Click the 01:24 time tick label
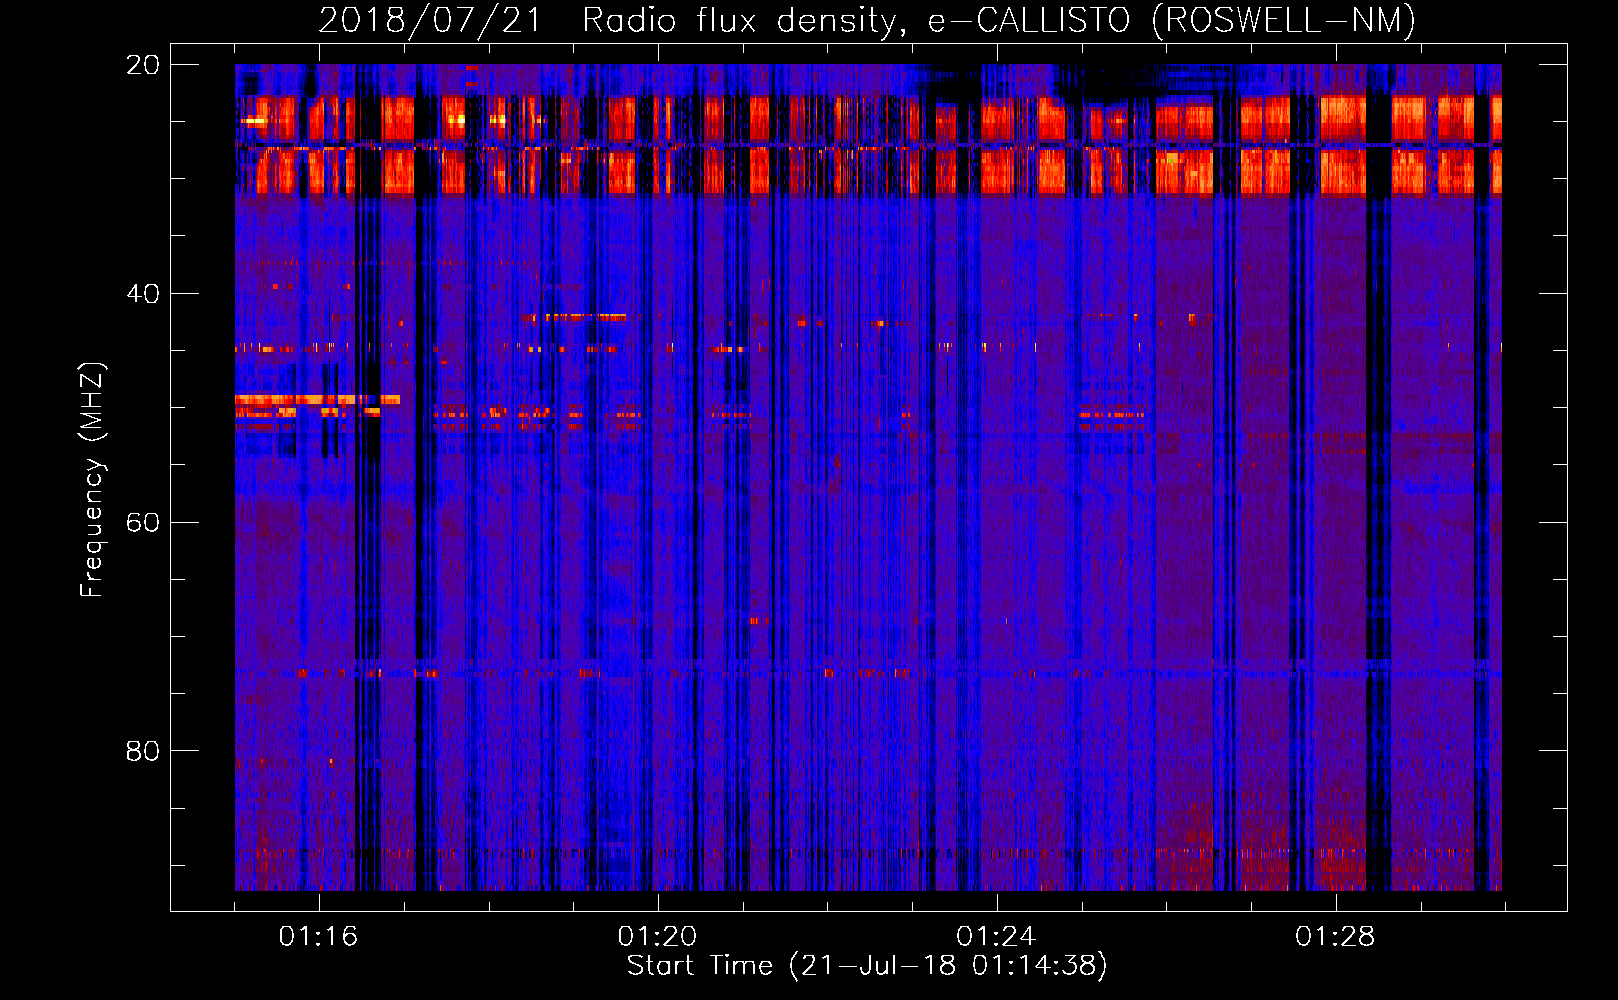The image size is (1618, 1000). 996,937
